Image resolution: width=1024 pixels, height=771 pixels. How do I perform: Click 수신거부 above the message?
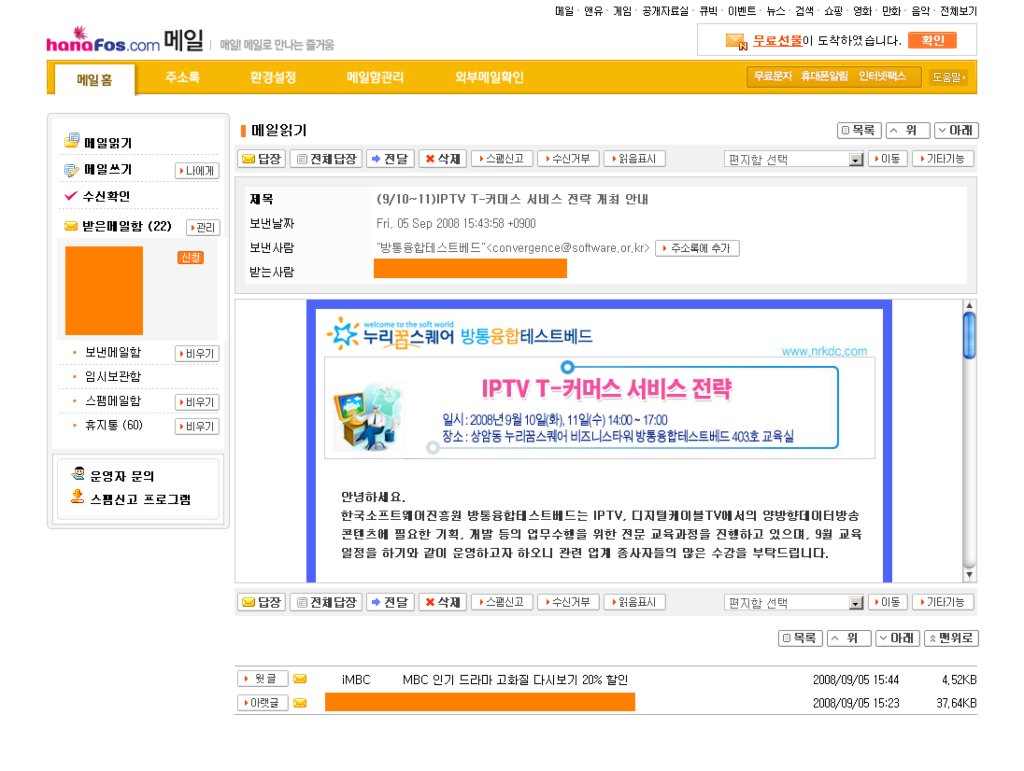568,159
